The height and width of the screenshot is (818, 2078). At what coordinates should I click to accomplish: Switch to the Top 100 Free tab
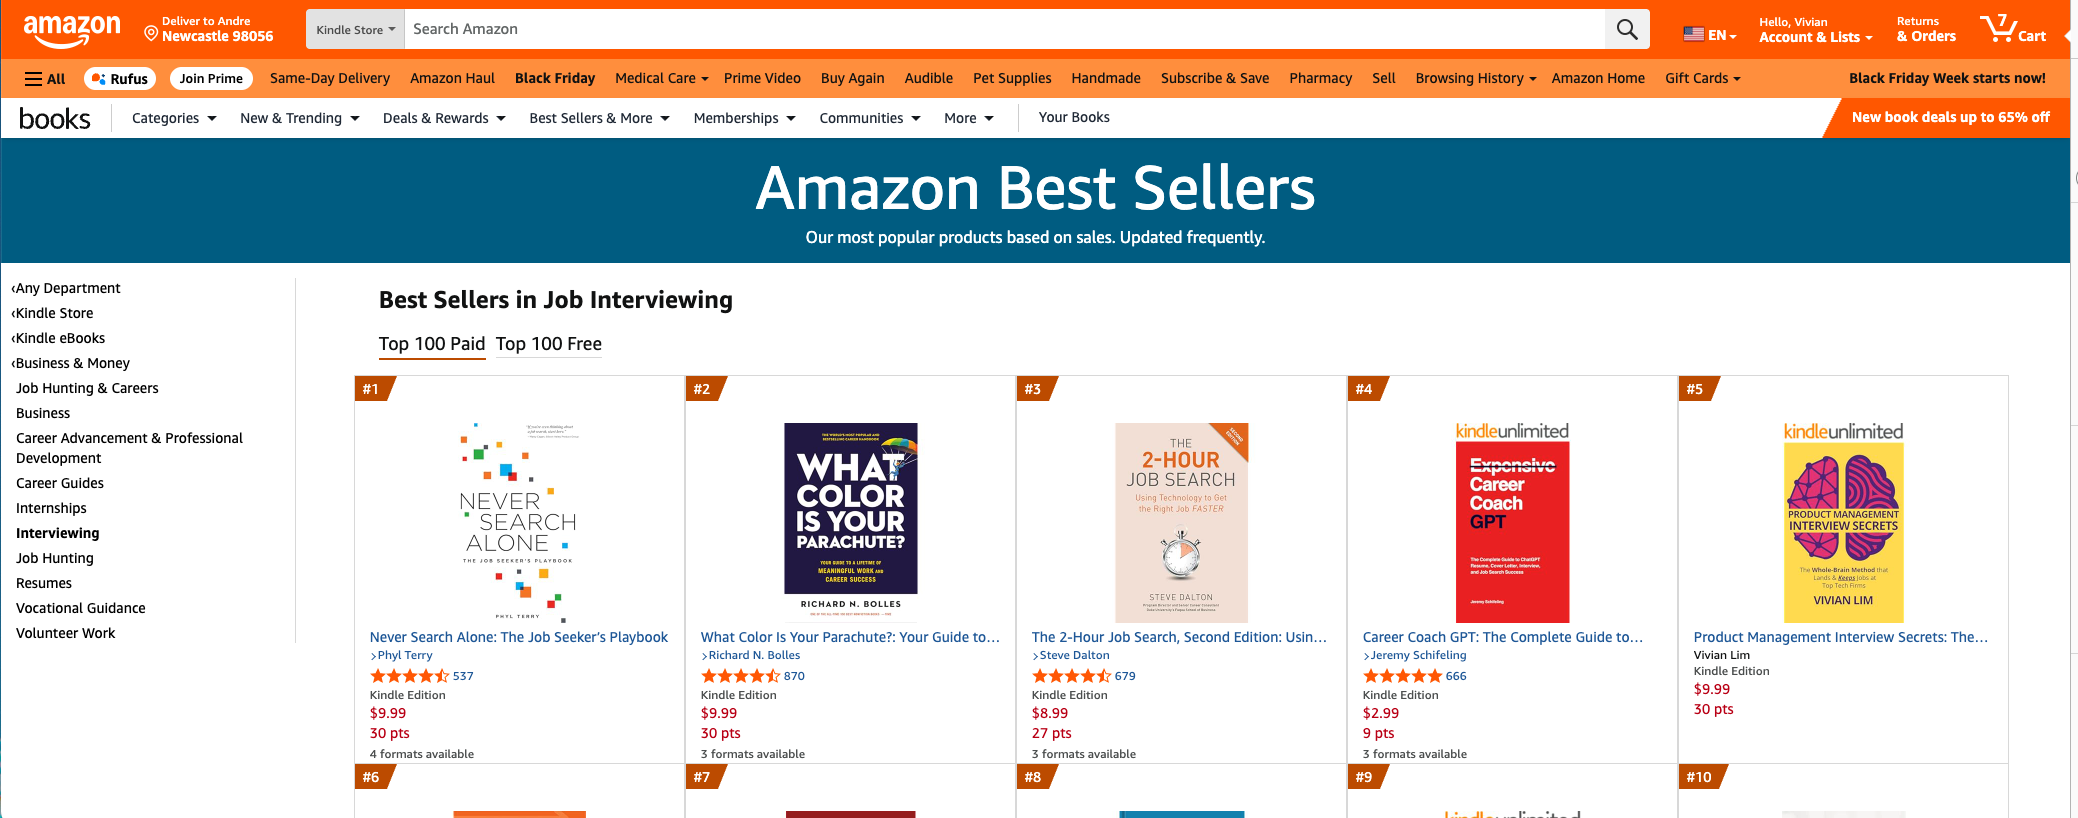click(549, 344)
